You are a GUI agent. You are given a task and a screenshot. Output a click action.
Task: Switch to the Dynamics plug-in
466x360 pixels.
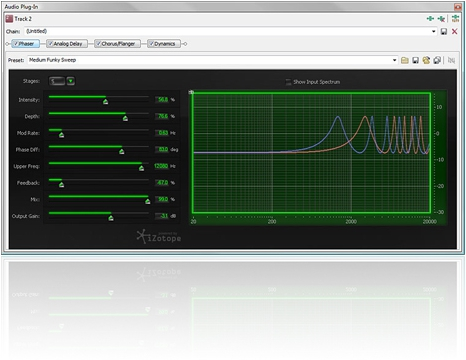pos(164,44)
